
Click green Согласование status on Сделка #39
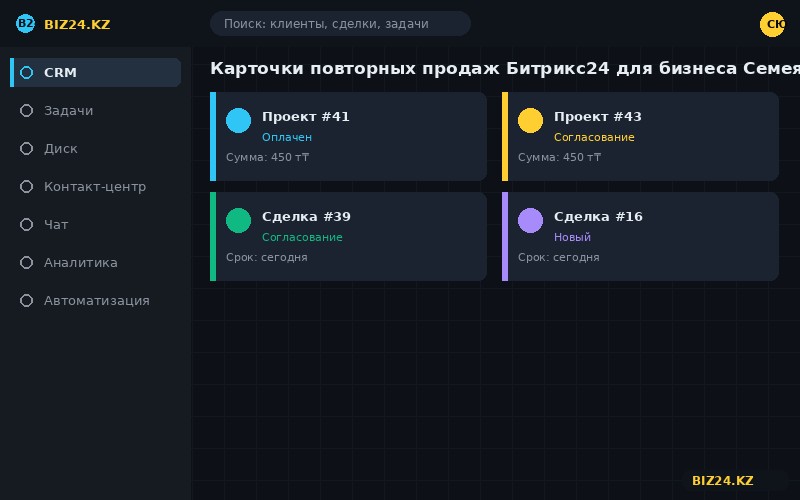(x=302, y=237)
